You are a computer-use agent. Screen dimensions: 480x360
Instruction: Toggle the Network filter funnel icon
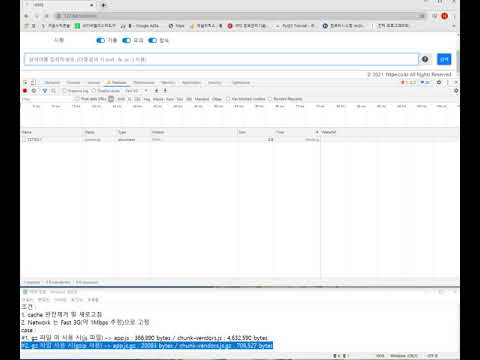pyautogui.click(x=45, y=91)
